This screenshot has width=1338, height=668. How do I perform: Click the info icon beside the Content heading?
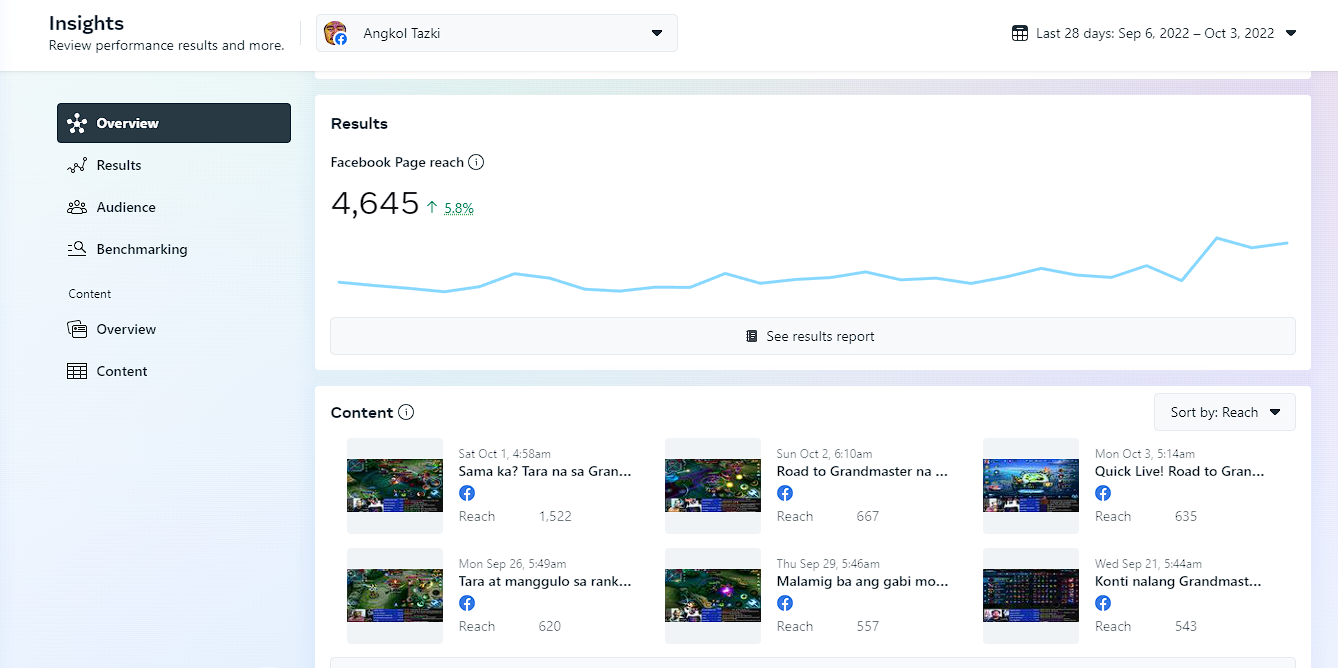(x=406, y=412)
